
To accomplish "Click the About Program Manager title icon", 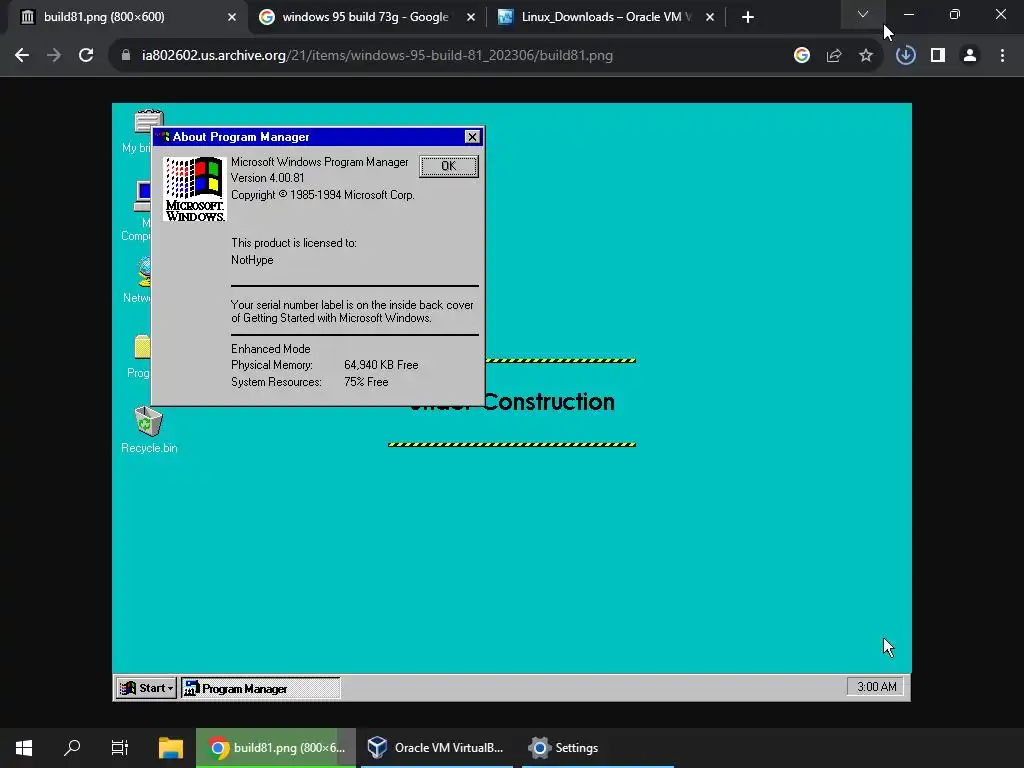I will click(x=163, y=136).
